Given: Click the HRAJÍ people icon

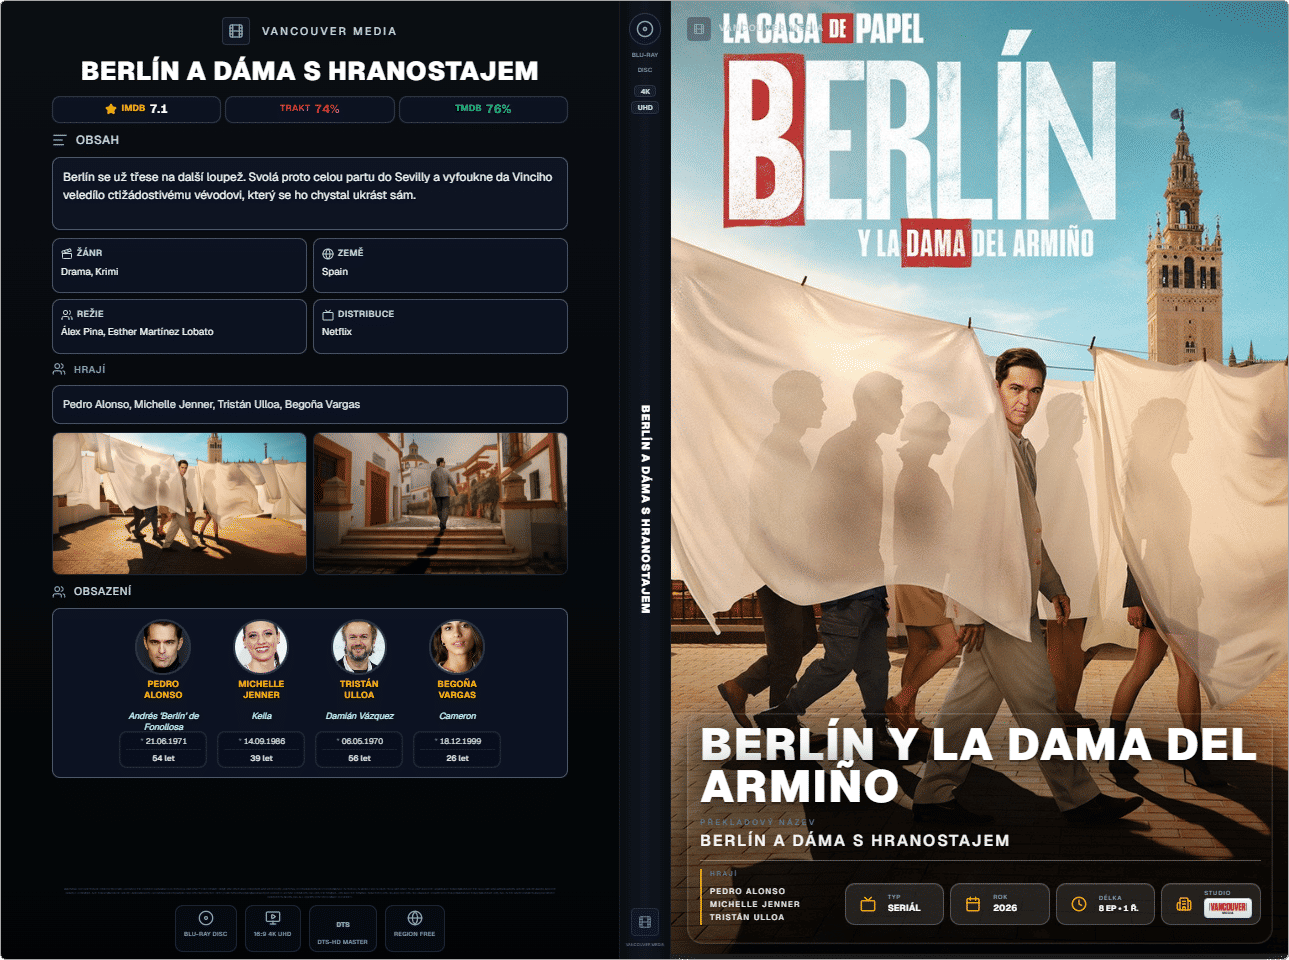Looking at the screenshot, I should click(x=59, y=369).
